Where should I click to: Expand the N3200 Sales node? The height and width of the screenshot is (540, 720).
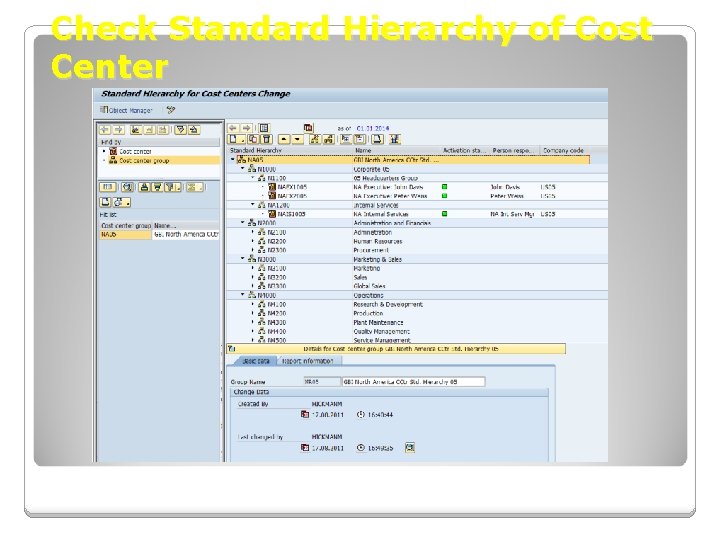(253, 277)
